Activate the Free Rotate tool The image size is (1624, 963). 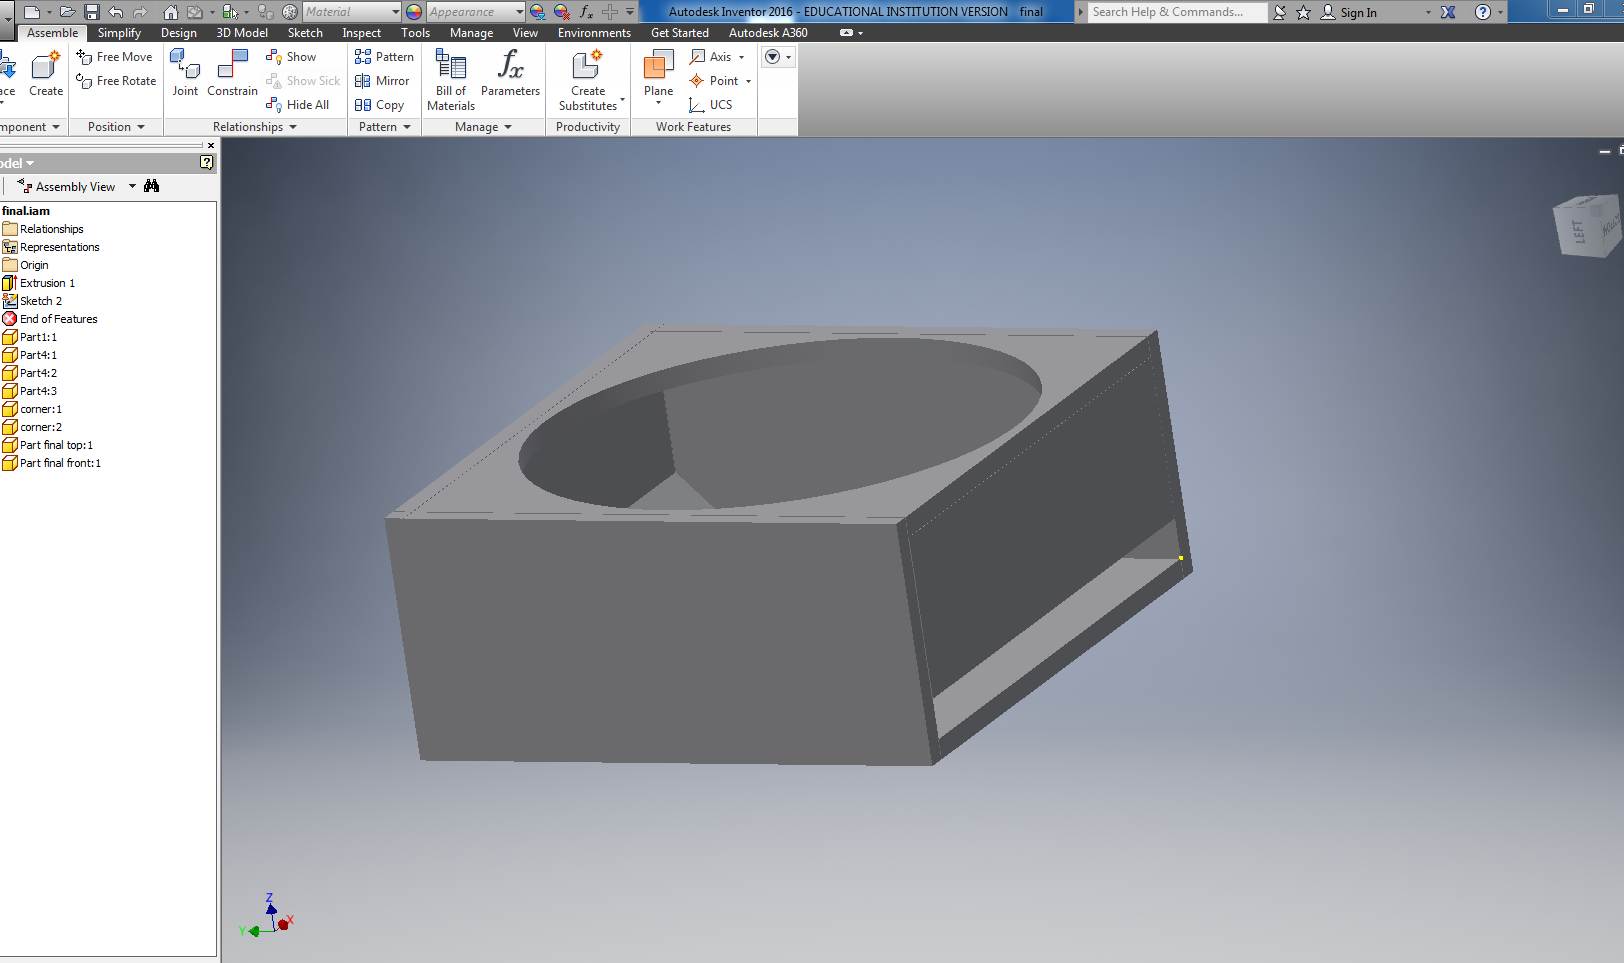[116, 81]
